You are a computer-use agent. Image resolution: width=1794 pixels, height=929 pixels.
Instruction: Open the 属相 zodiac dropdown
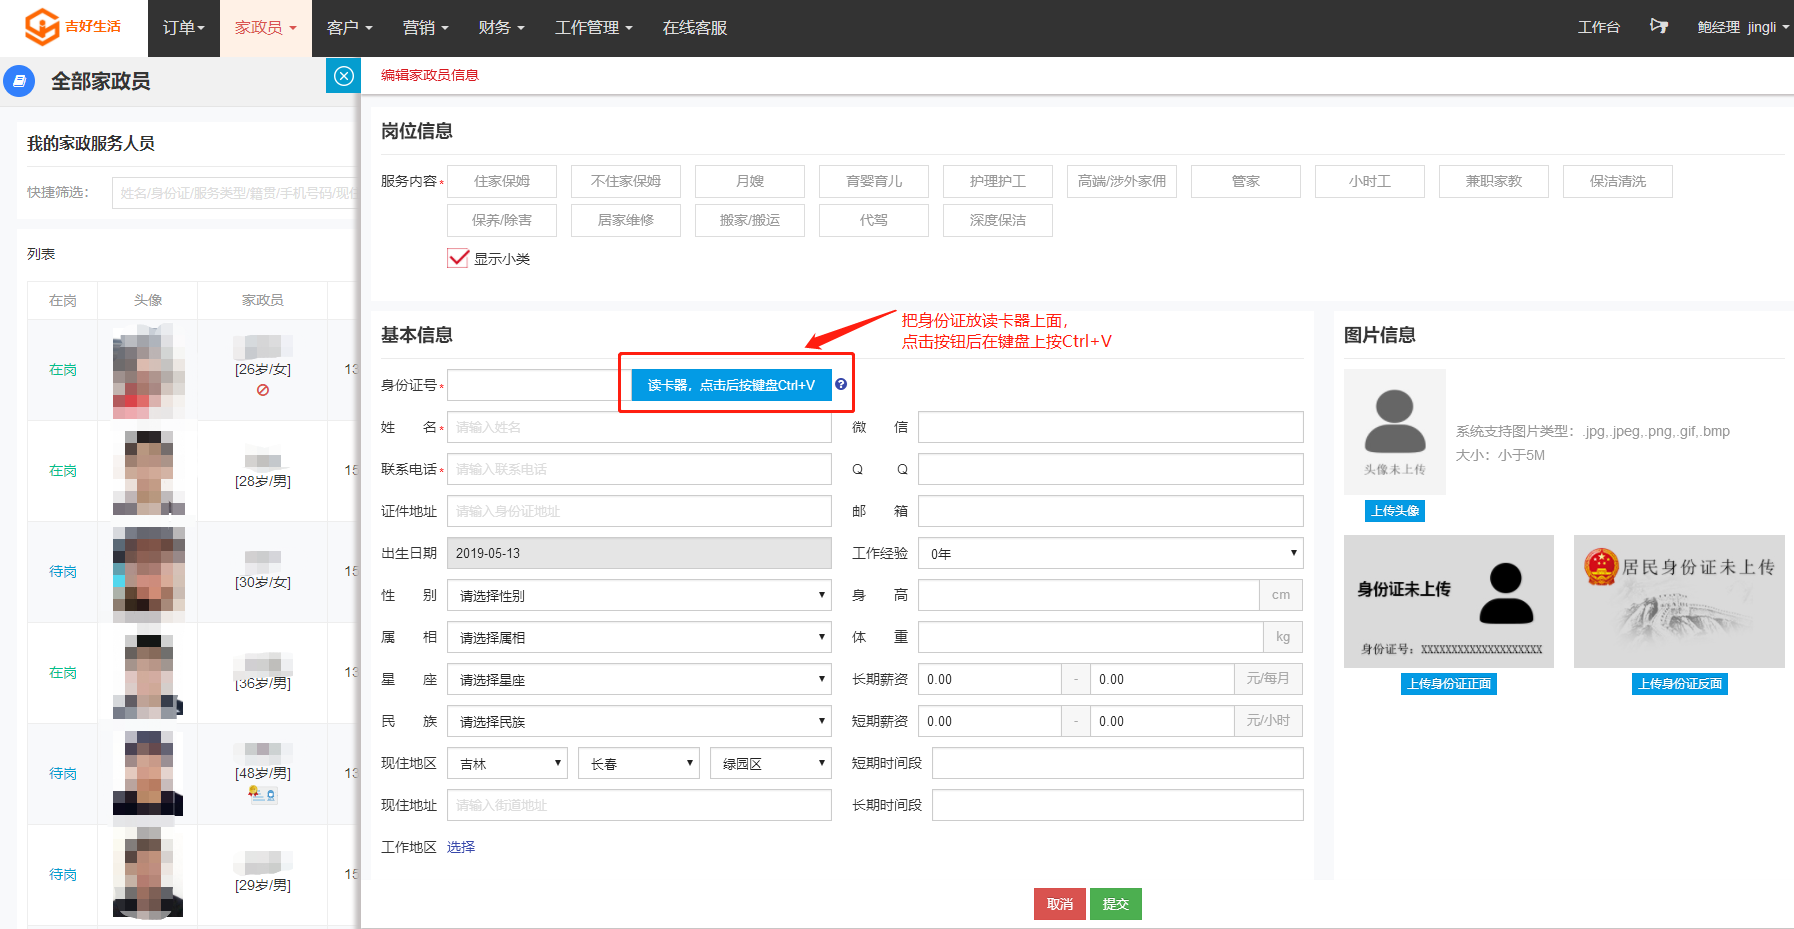click(x=639, y=637)
